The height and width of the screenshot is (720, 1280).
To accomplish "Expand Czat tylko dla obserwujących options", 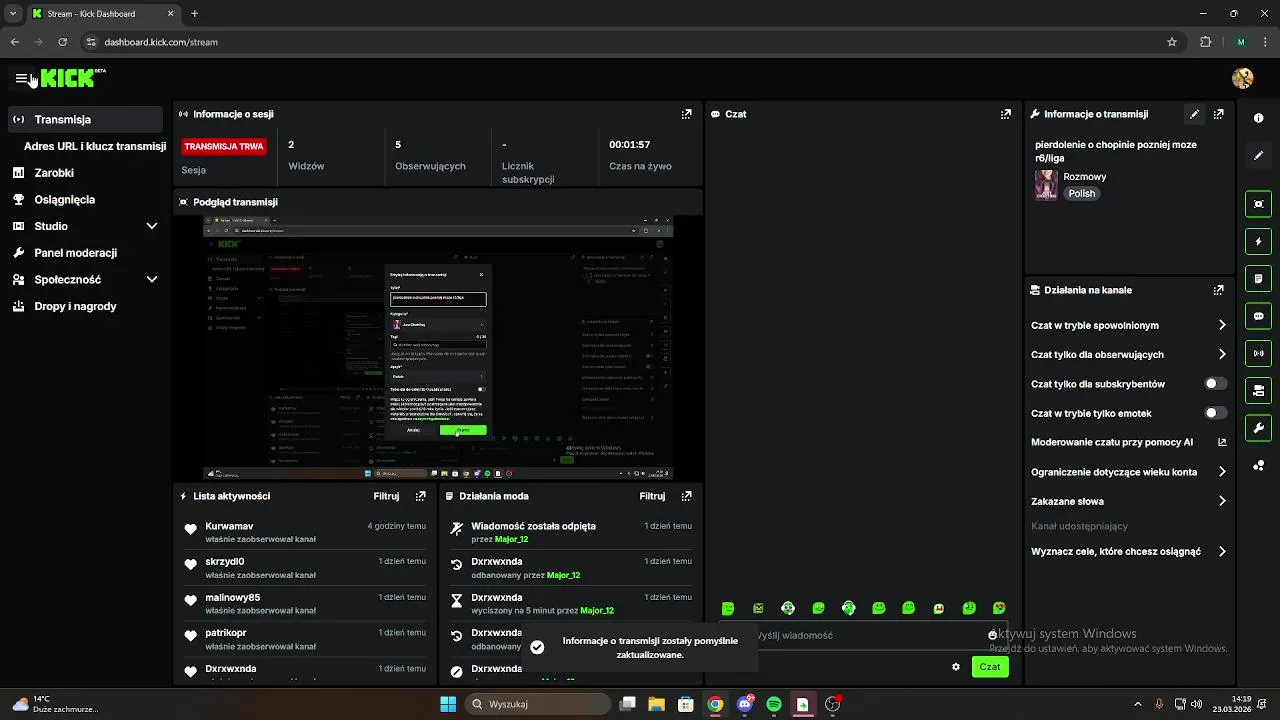I will (1222, 354).
